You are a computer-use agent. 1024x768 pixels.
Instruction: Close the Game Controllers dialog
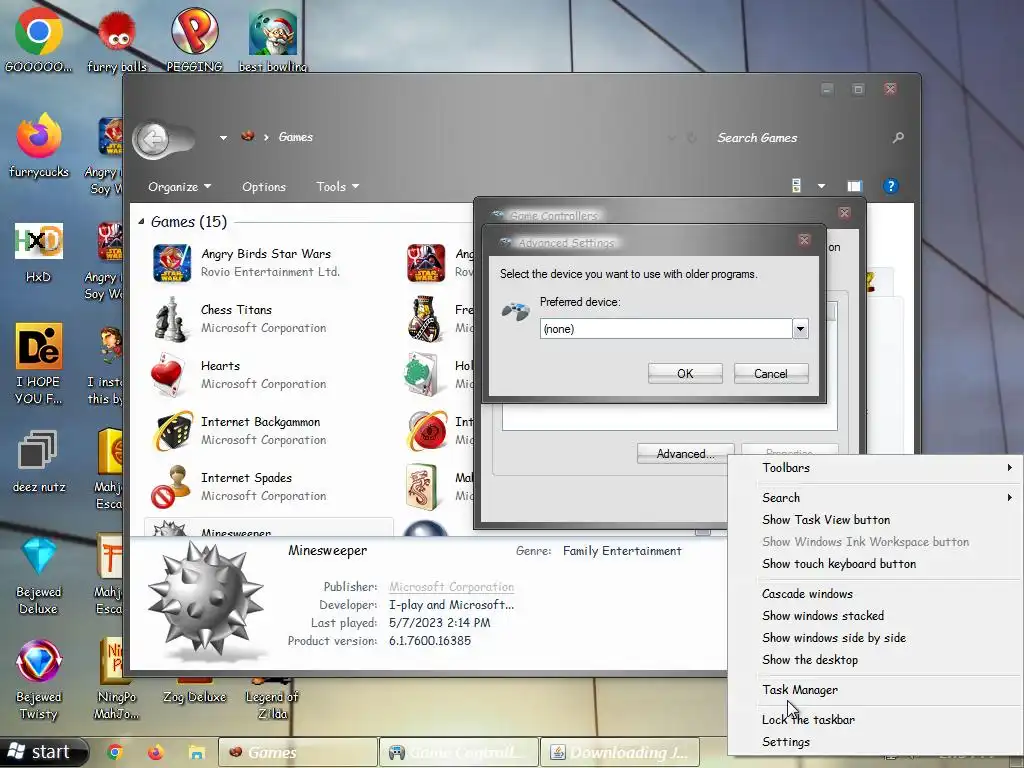(844, 213)
